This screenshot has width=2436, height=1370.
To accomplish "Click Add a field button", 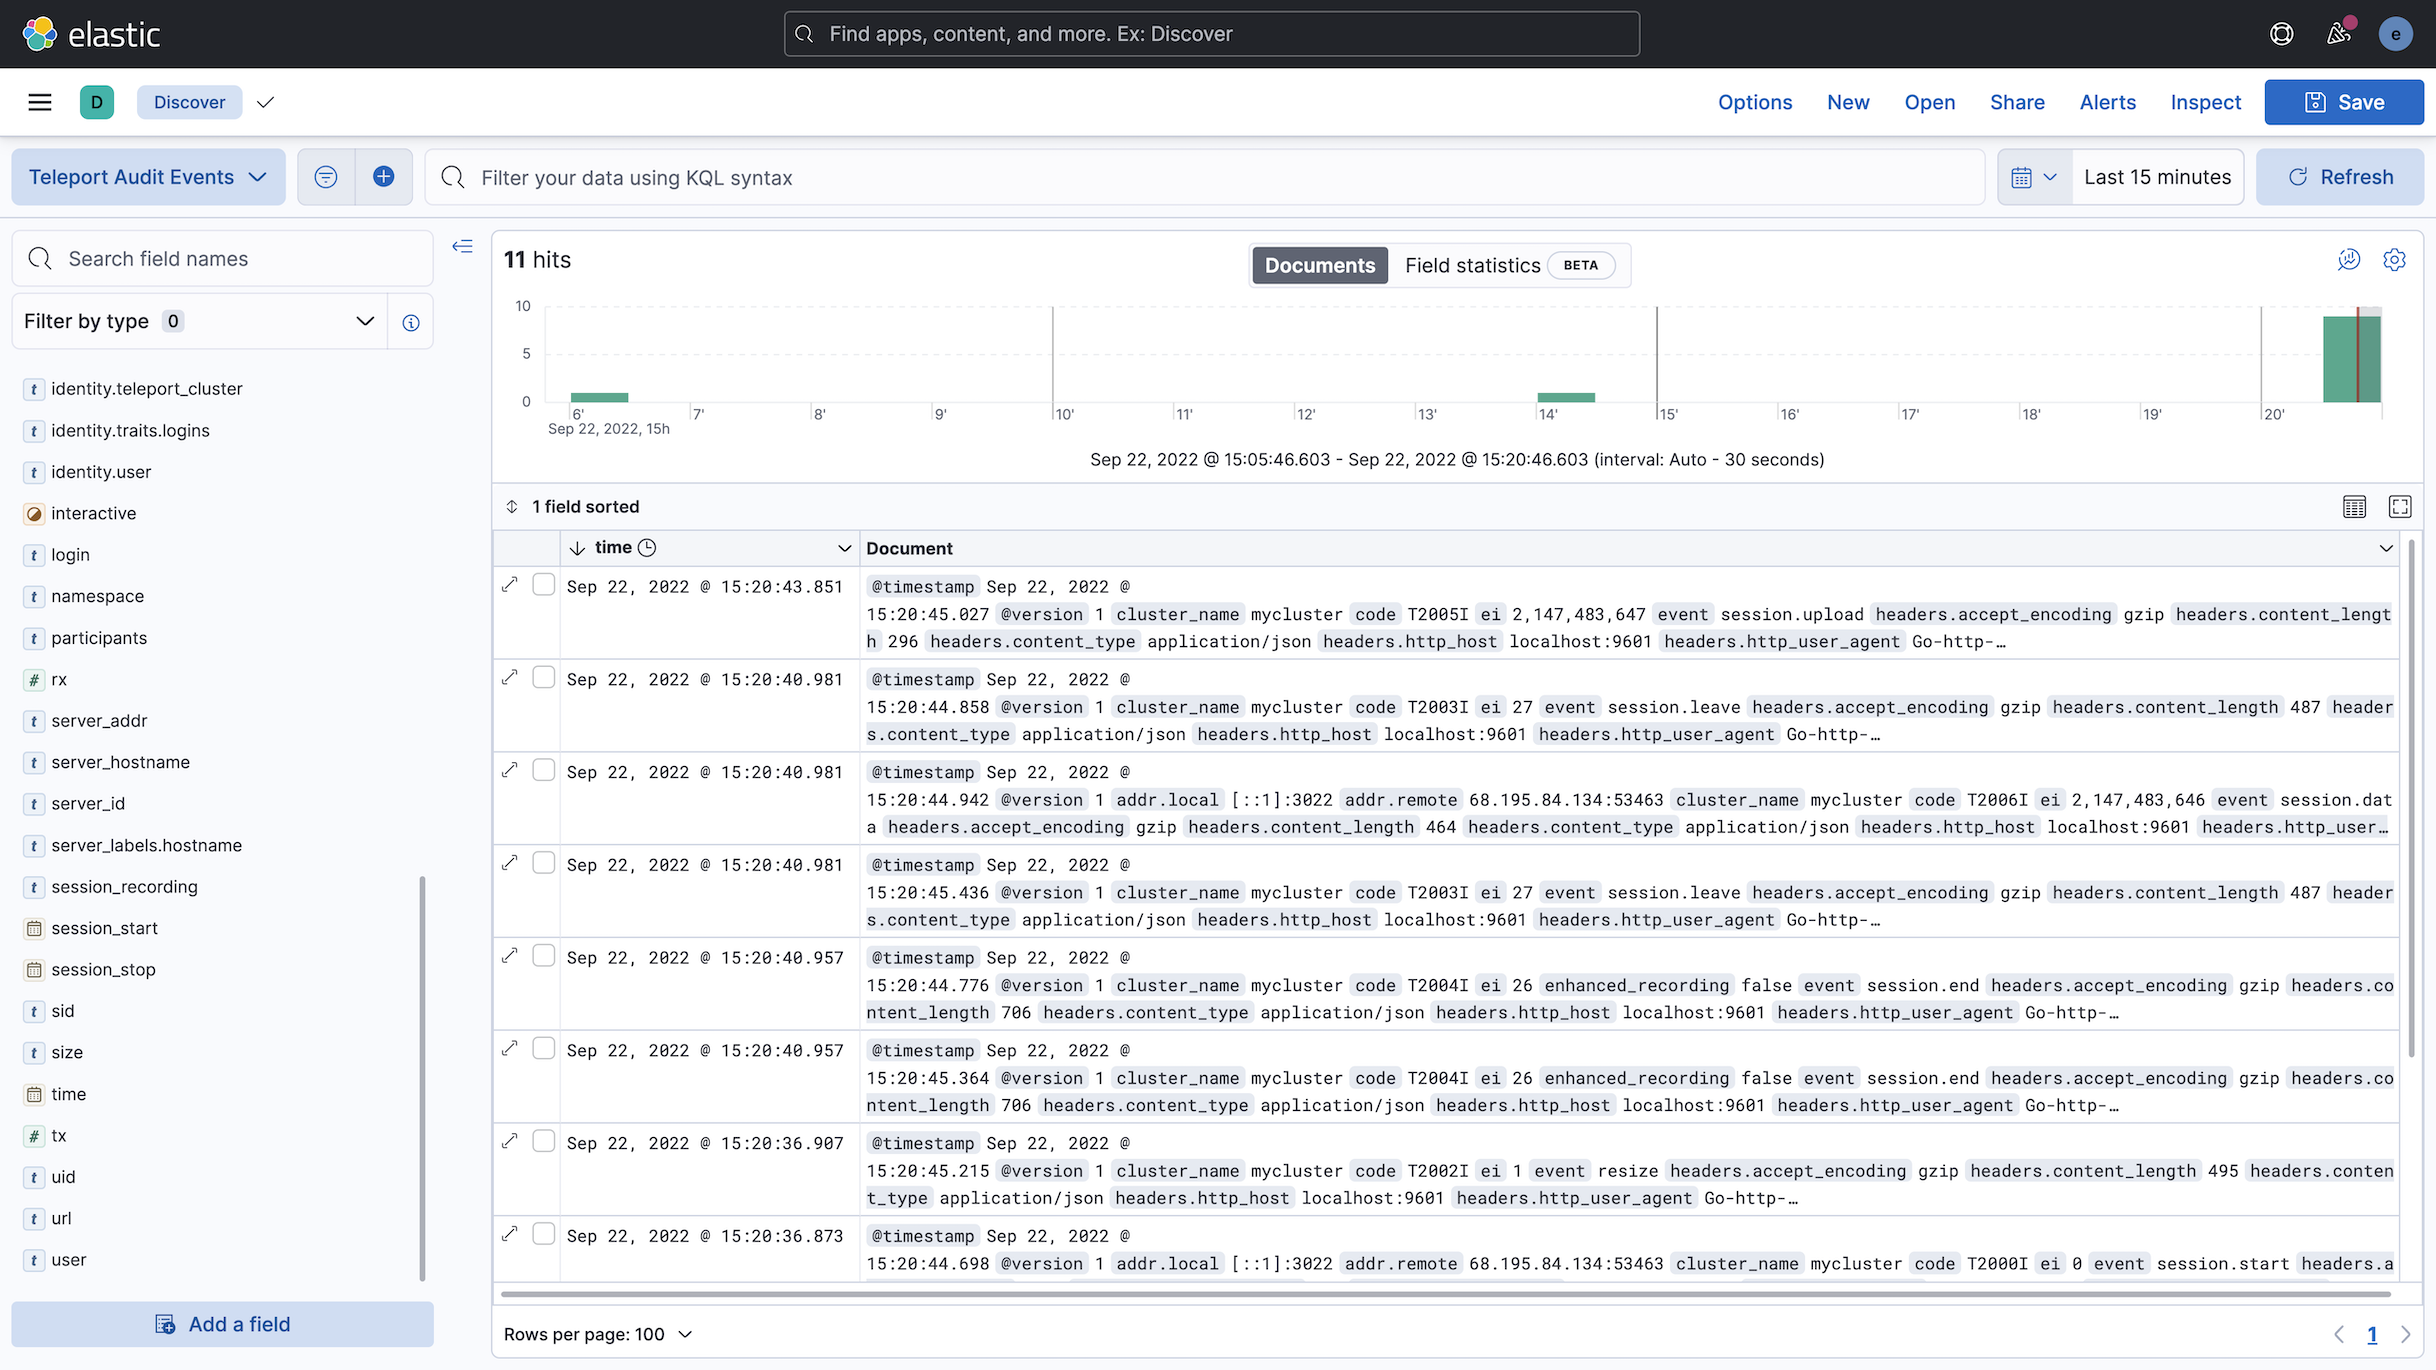I will pyautogui.click(x=222, y=1323).
